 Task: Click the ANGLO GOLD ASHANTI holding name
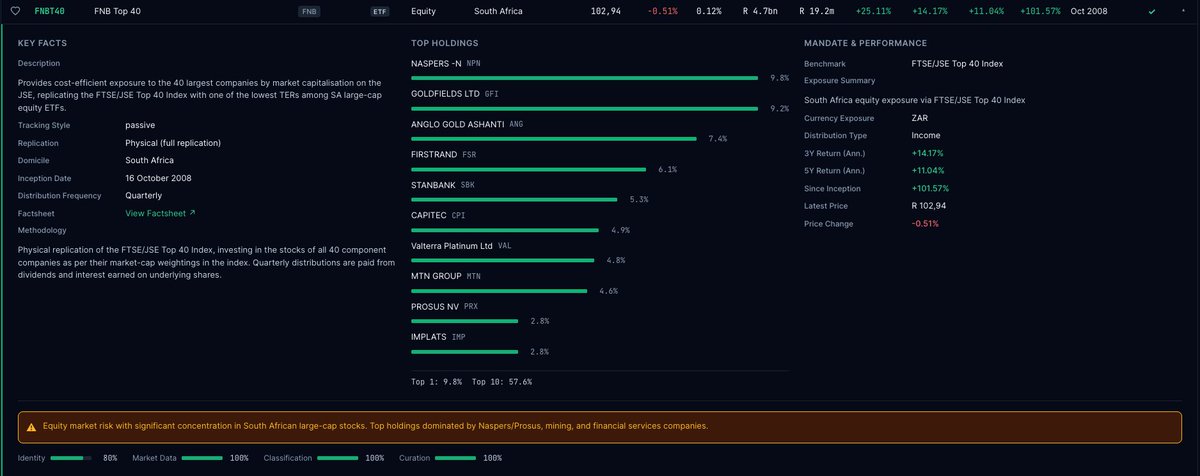tap(458, 124)
